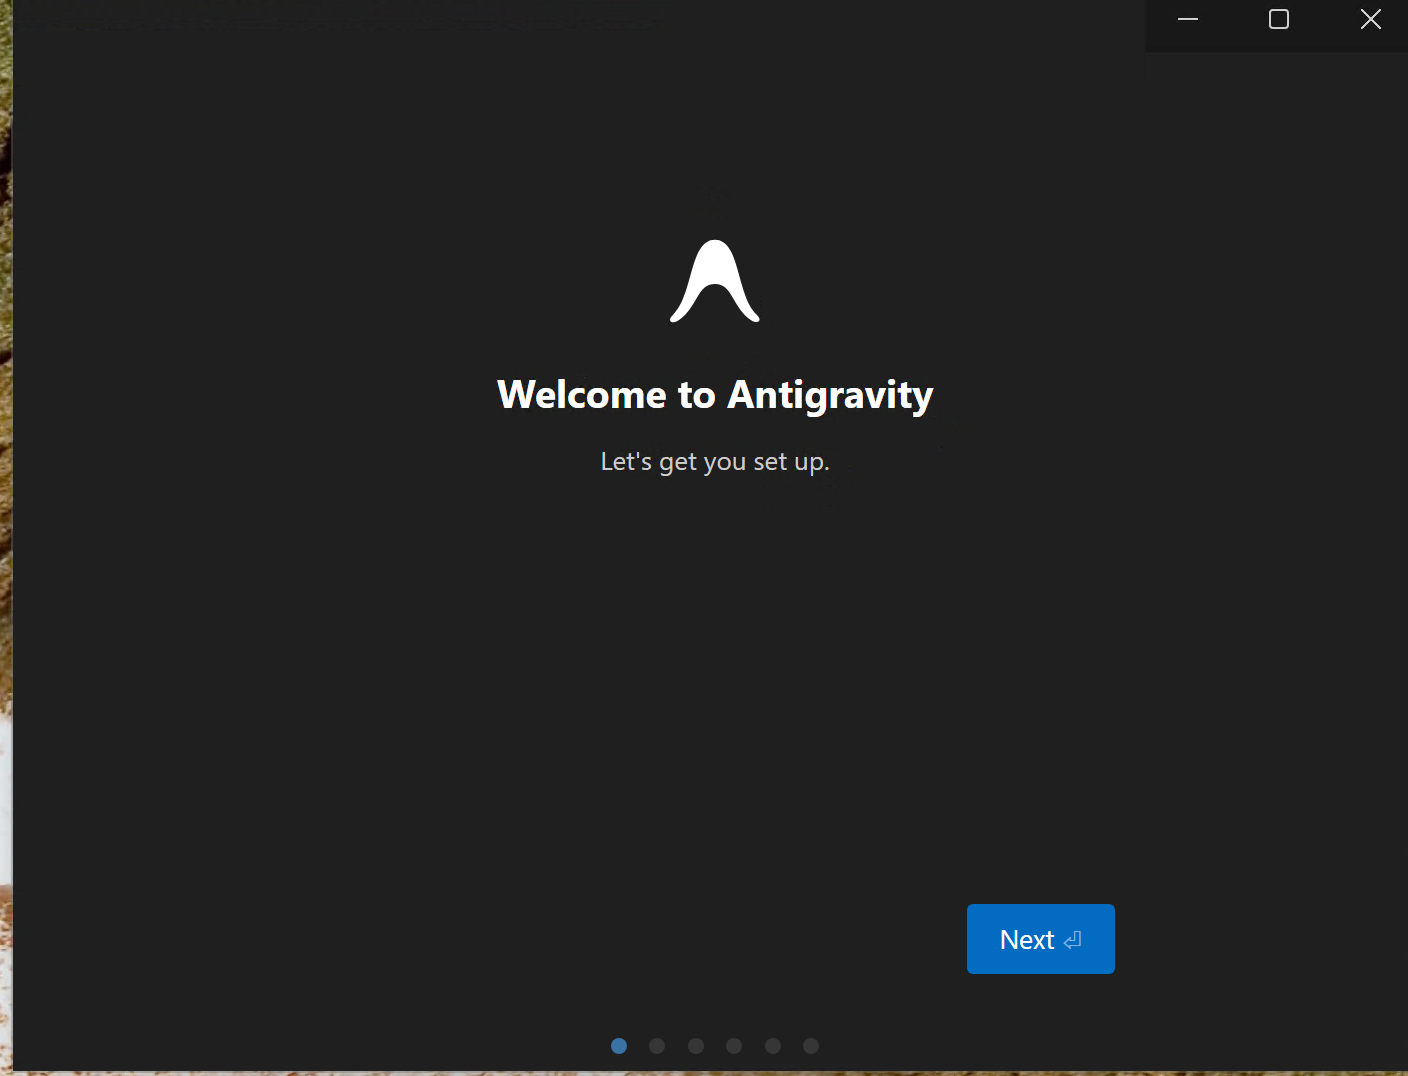Image resolution: width=1408 pixels, height=1076 pixels.
Task: Click the desktop wallpaper strip below window
Action: (x=700, y=1074)
